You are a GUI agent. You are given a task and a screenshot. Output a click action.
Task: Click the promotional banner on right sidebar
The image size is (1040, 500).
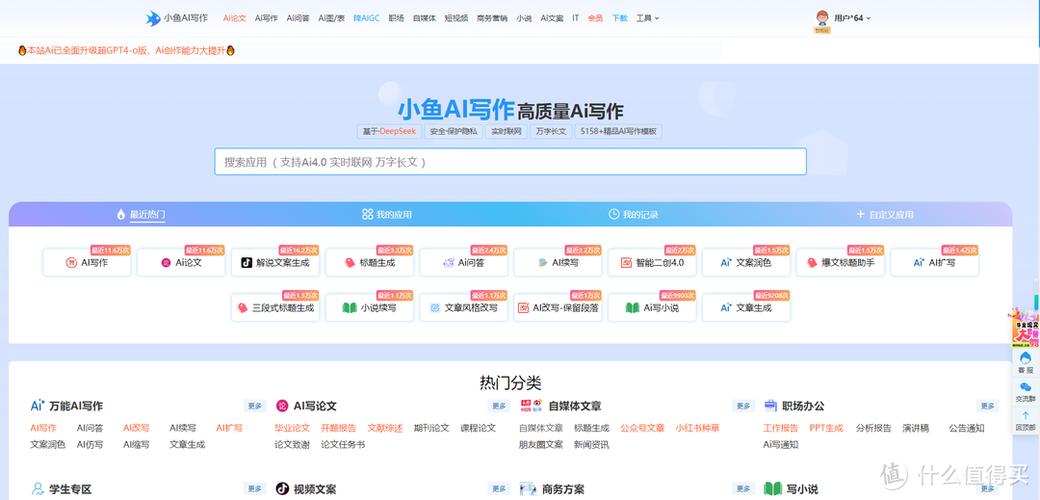pos(1025,328)
